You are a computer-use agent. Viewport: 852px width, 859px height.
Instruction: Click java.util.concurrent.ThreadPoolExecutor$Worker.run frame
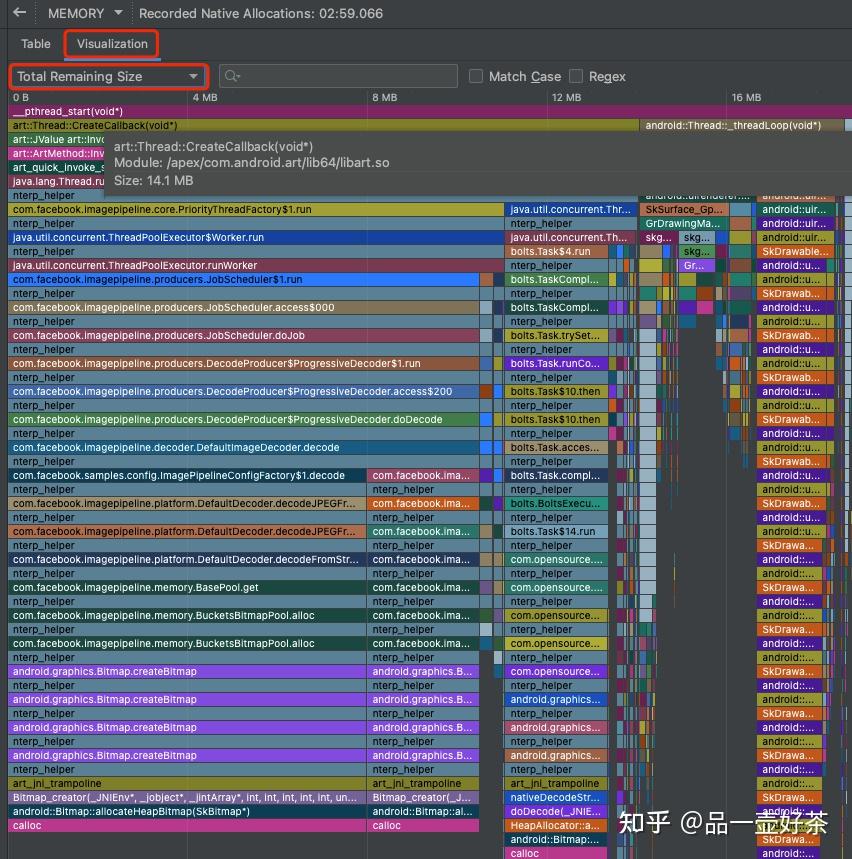coord(255,237)
